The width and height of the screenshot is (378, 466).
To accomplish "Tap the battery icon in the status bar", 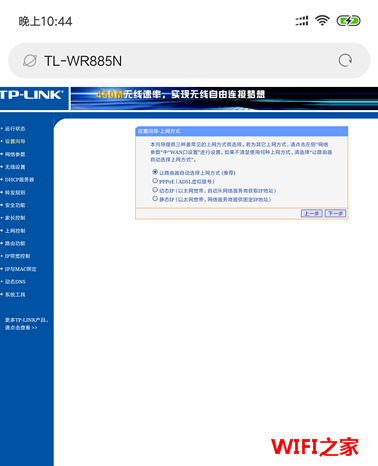I will 348,21.
